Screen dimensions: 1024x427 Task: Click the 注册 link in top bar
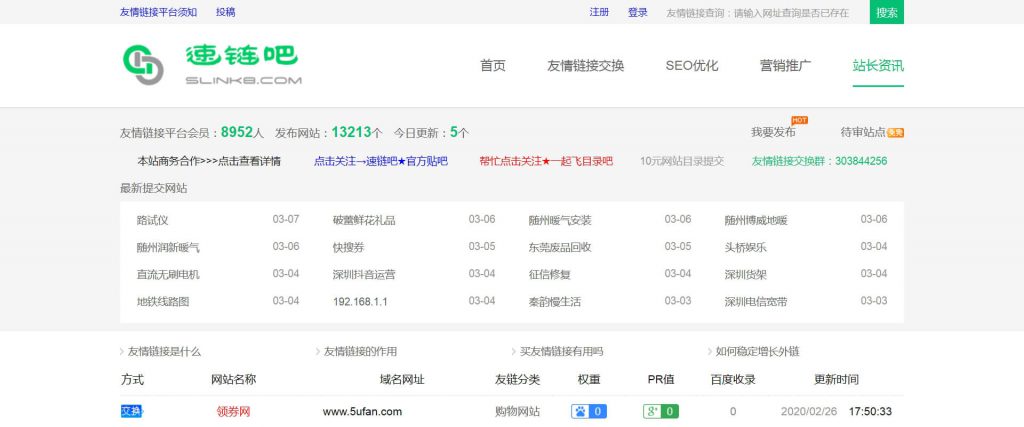point(599,12)
